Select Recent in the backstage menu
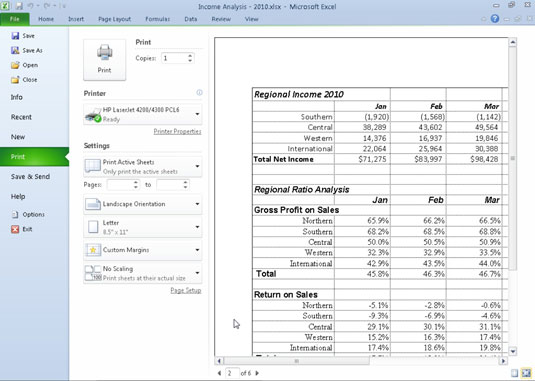 (x=21, y=117)
